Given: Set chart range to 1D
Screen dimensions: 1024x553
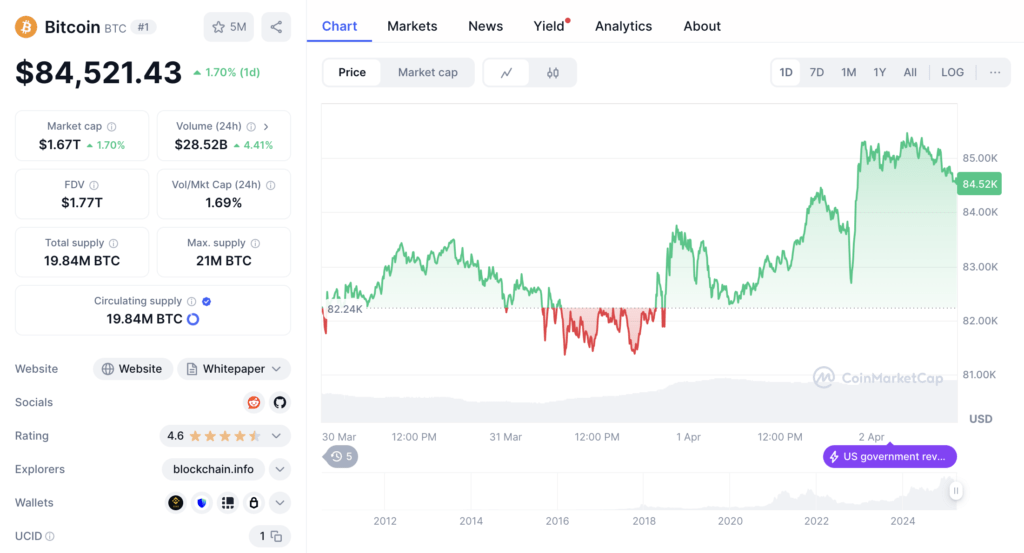Looking at the screenshot, I should (x=786, y=72).
